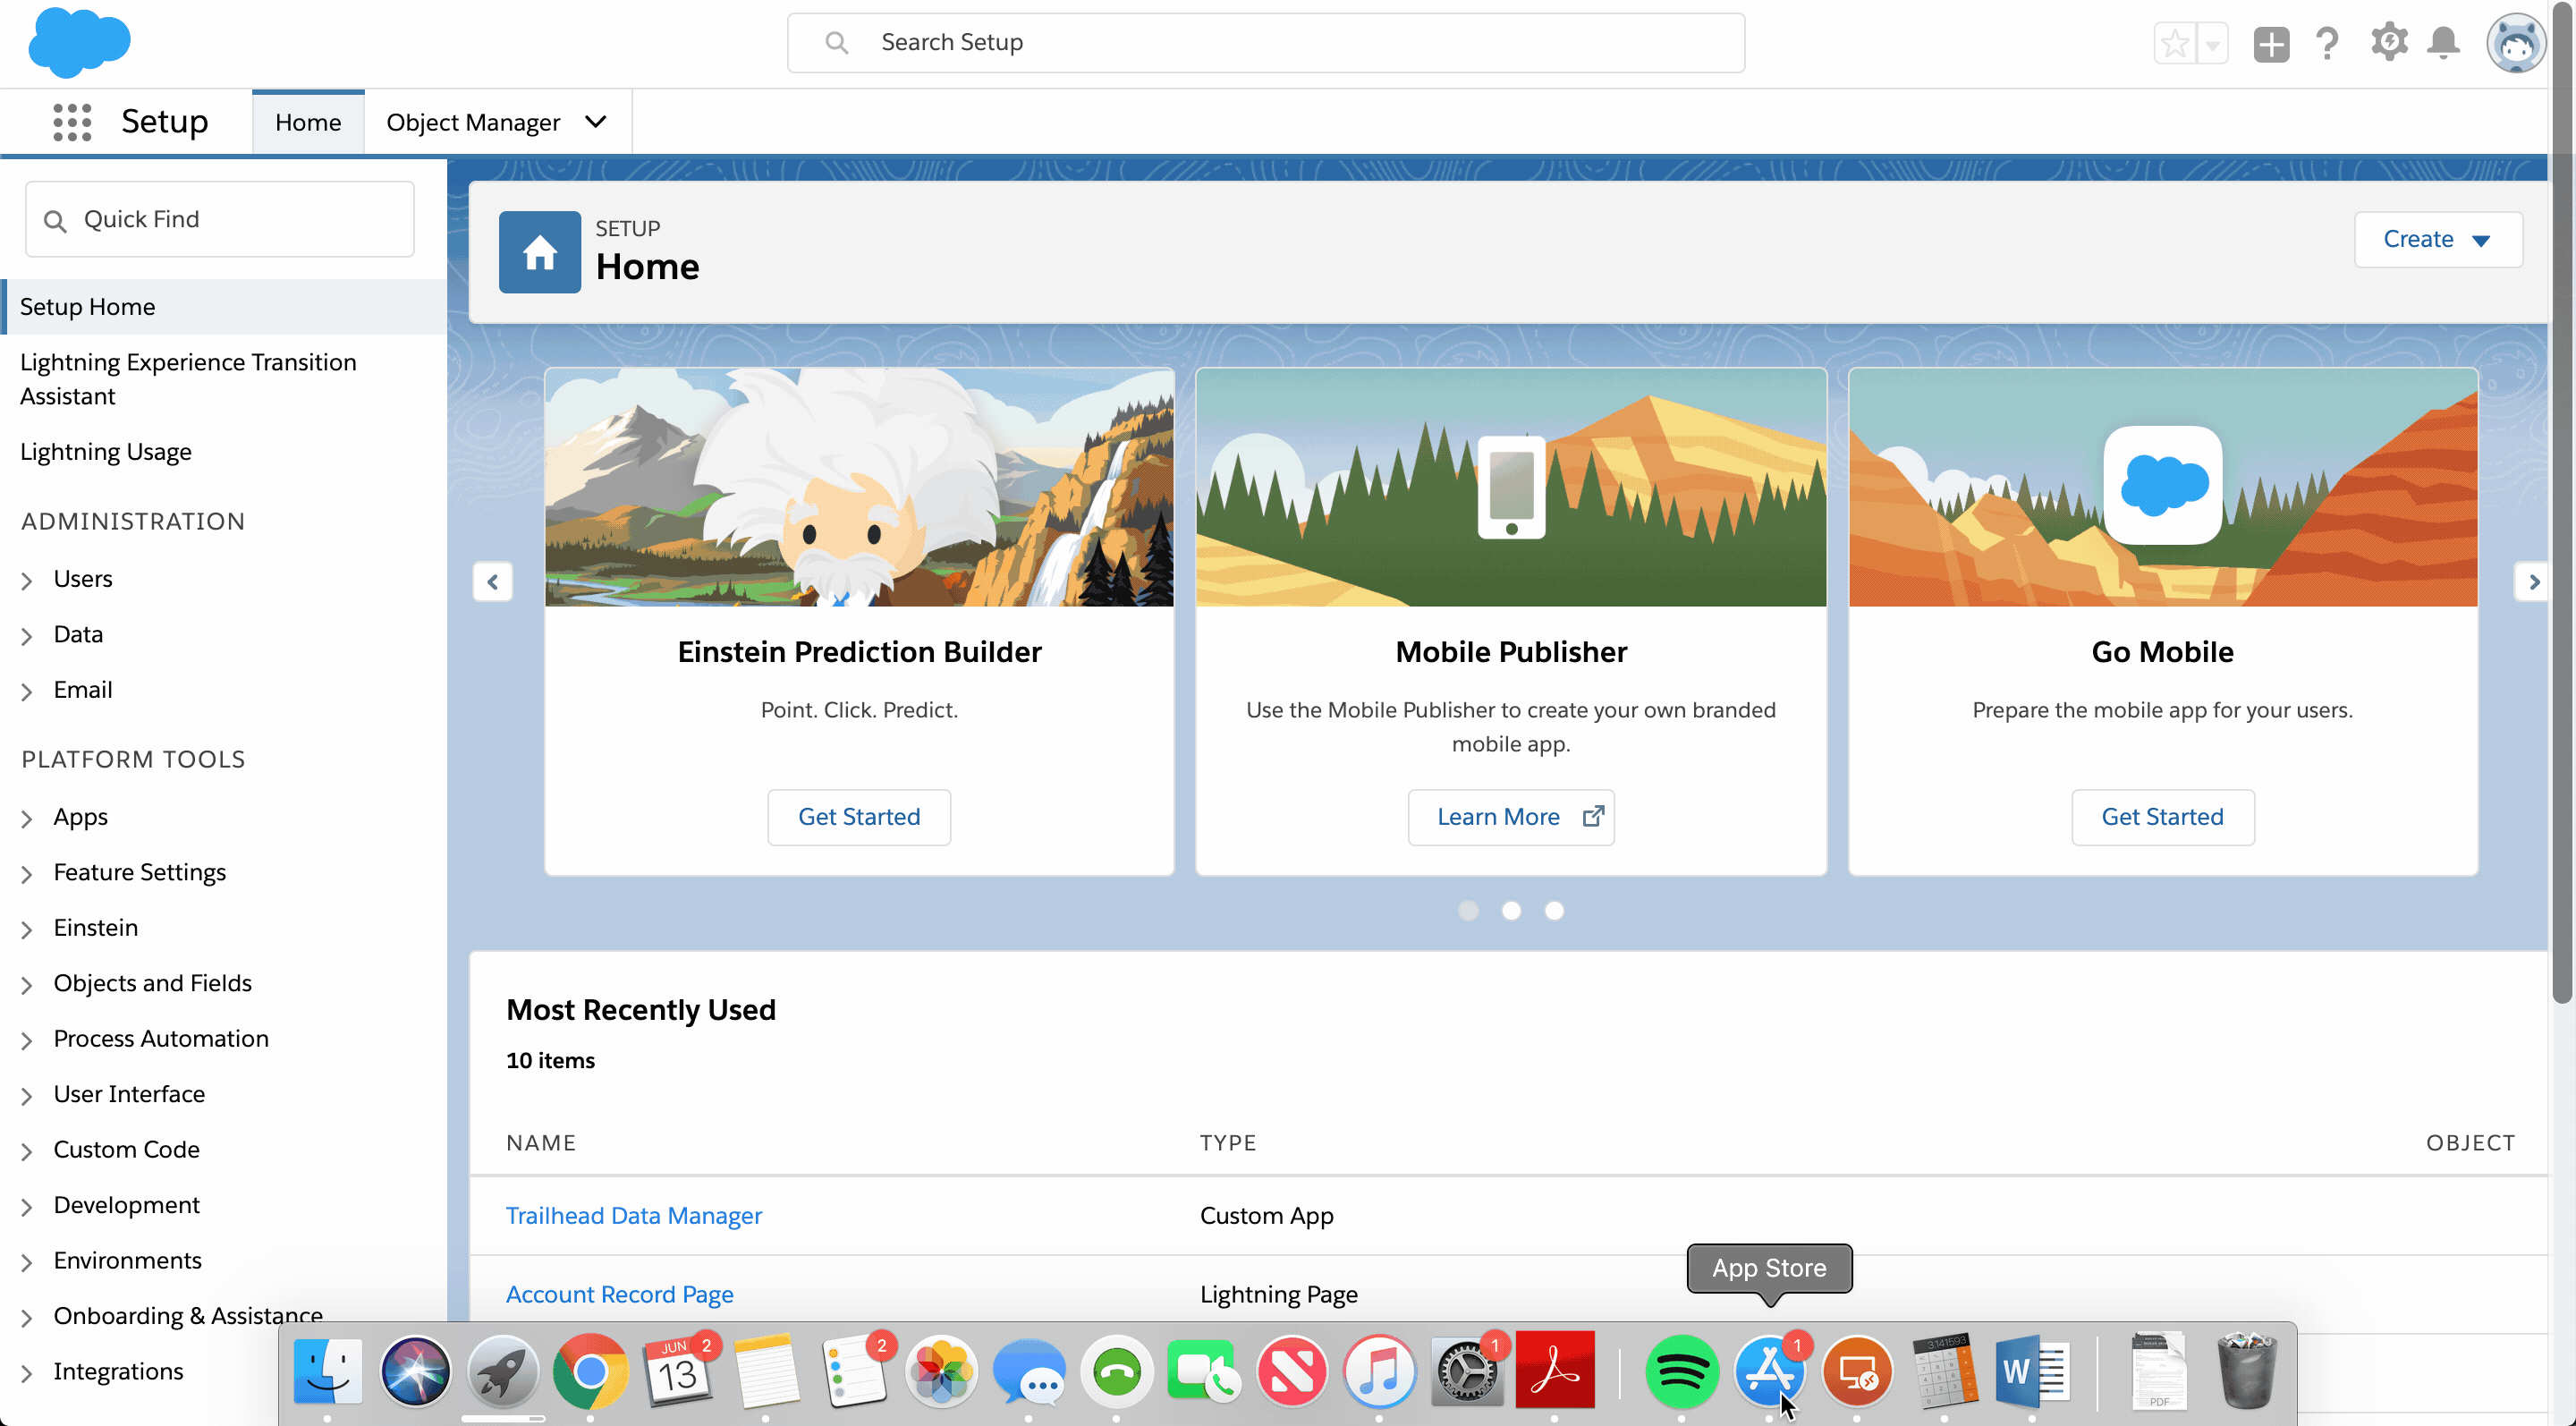2576x1426 pixels.
Task: Click Learn More for Mobile Publisher
Action: coord(1511,817)
